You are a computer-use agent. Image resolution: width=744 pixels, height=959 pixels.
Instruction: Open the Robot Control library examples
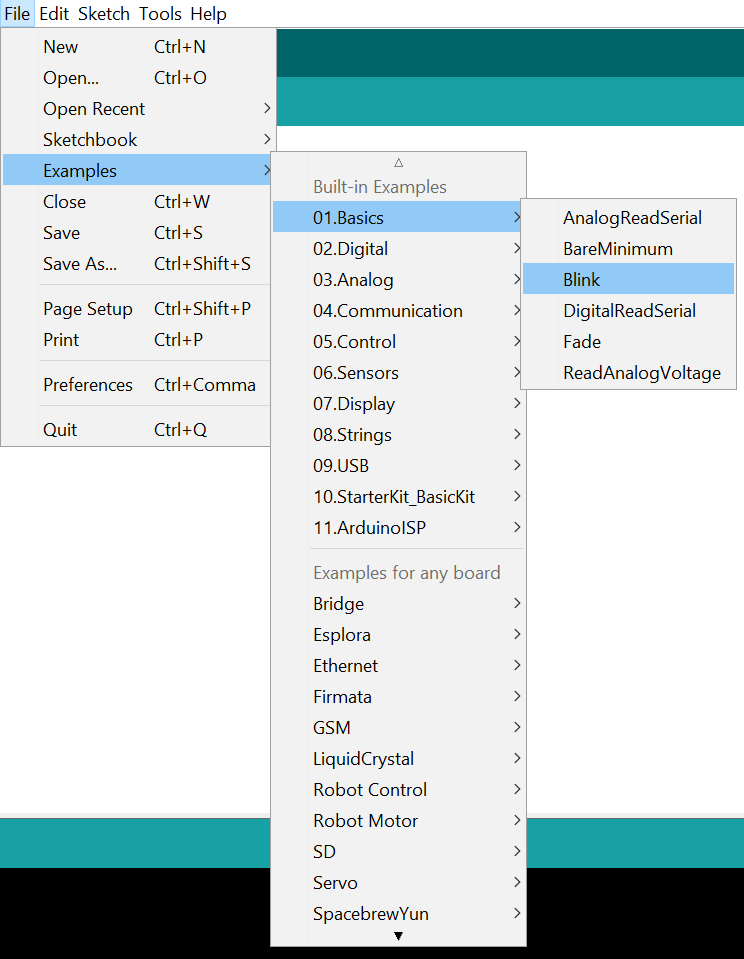click(x=398, y=790)
